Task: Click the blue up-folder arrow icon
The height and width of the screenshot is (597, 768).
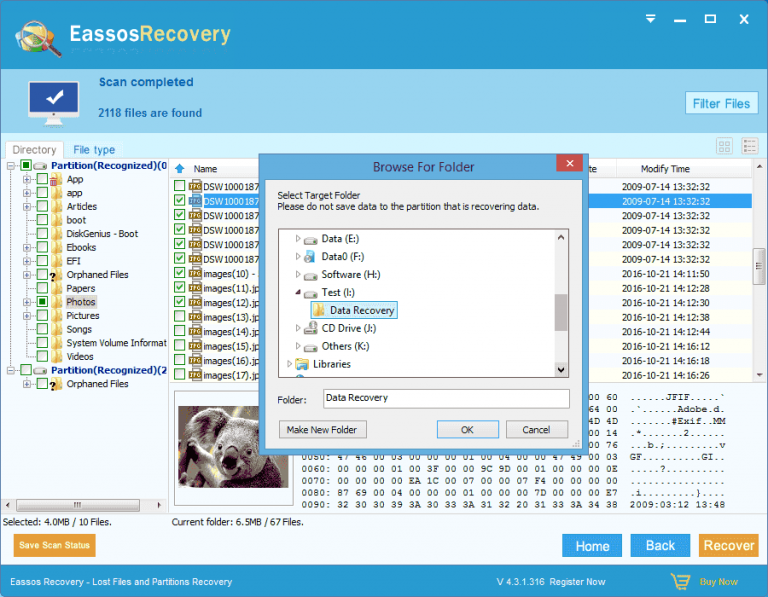Action: click(x=180, y=169)
